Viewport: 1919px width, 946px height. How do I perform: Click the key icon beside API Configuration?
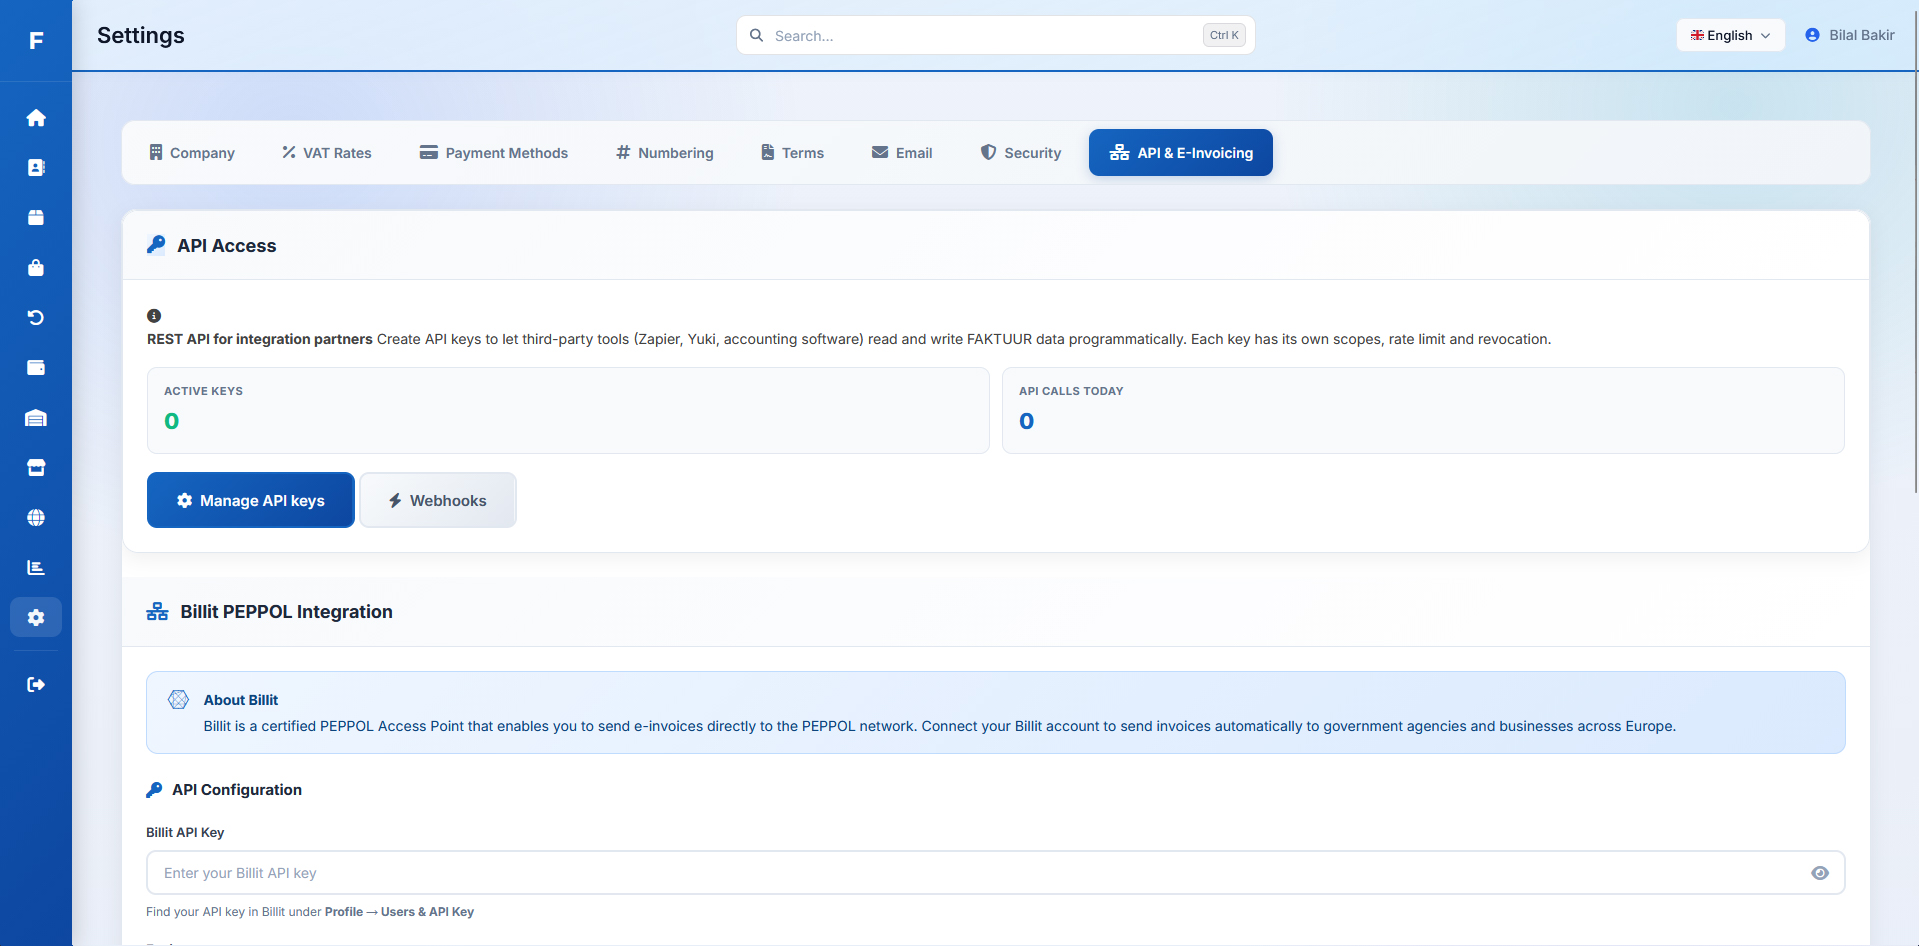tap(154, 790)
